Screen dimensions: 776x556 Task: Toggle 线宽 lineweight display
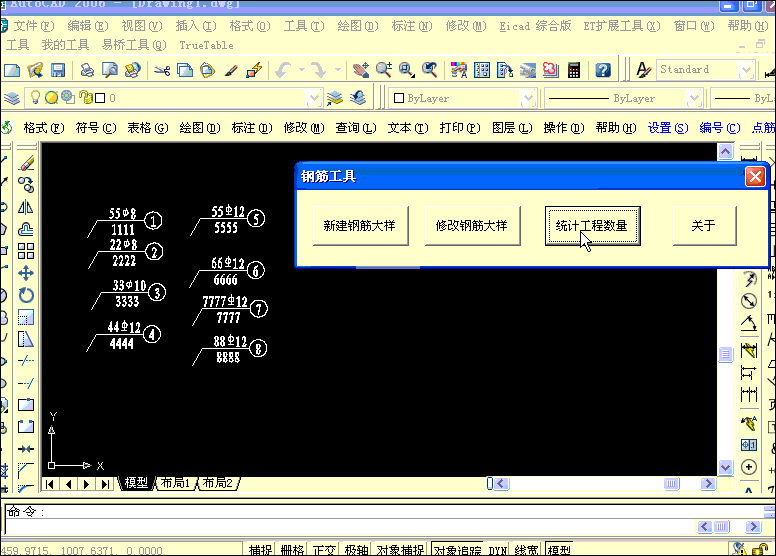pos(527,550)
